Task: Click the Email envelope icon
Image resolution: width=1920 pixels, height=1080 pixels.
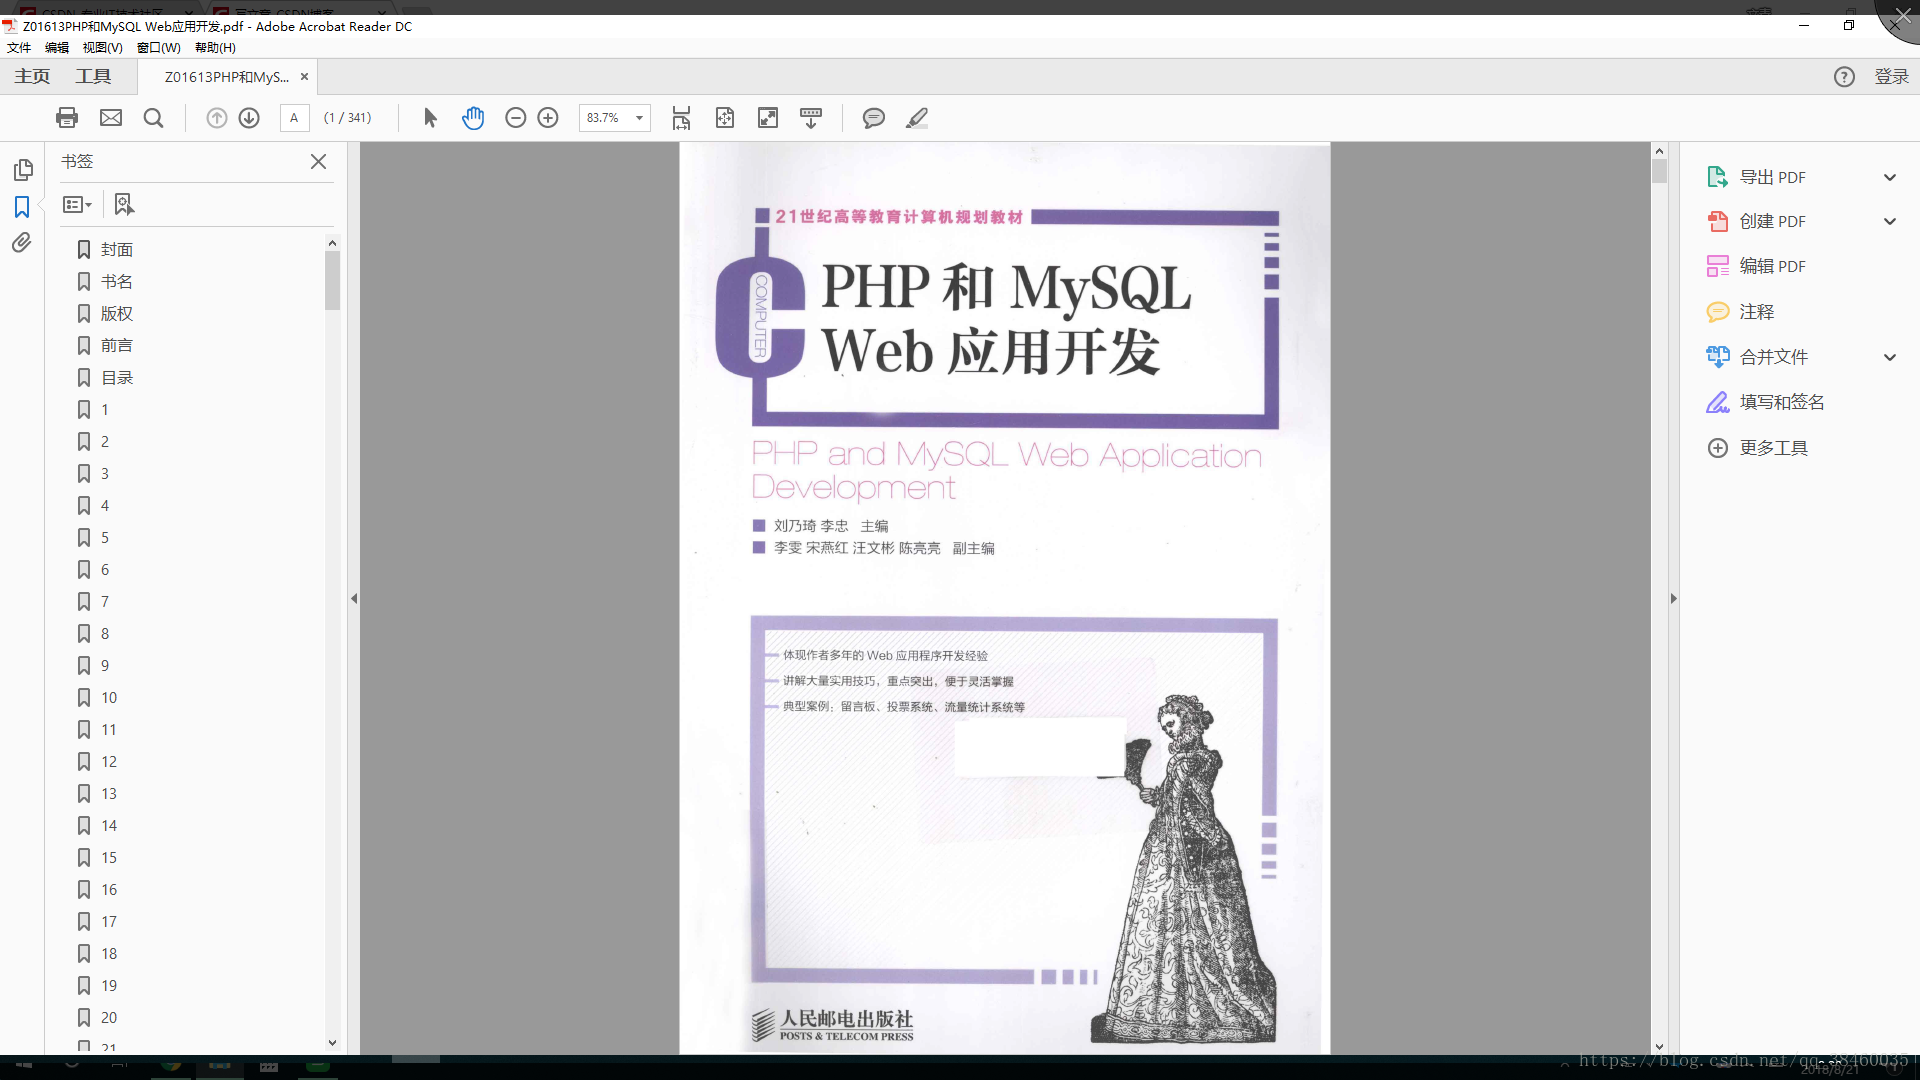Action: click(x=111, y=118)
